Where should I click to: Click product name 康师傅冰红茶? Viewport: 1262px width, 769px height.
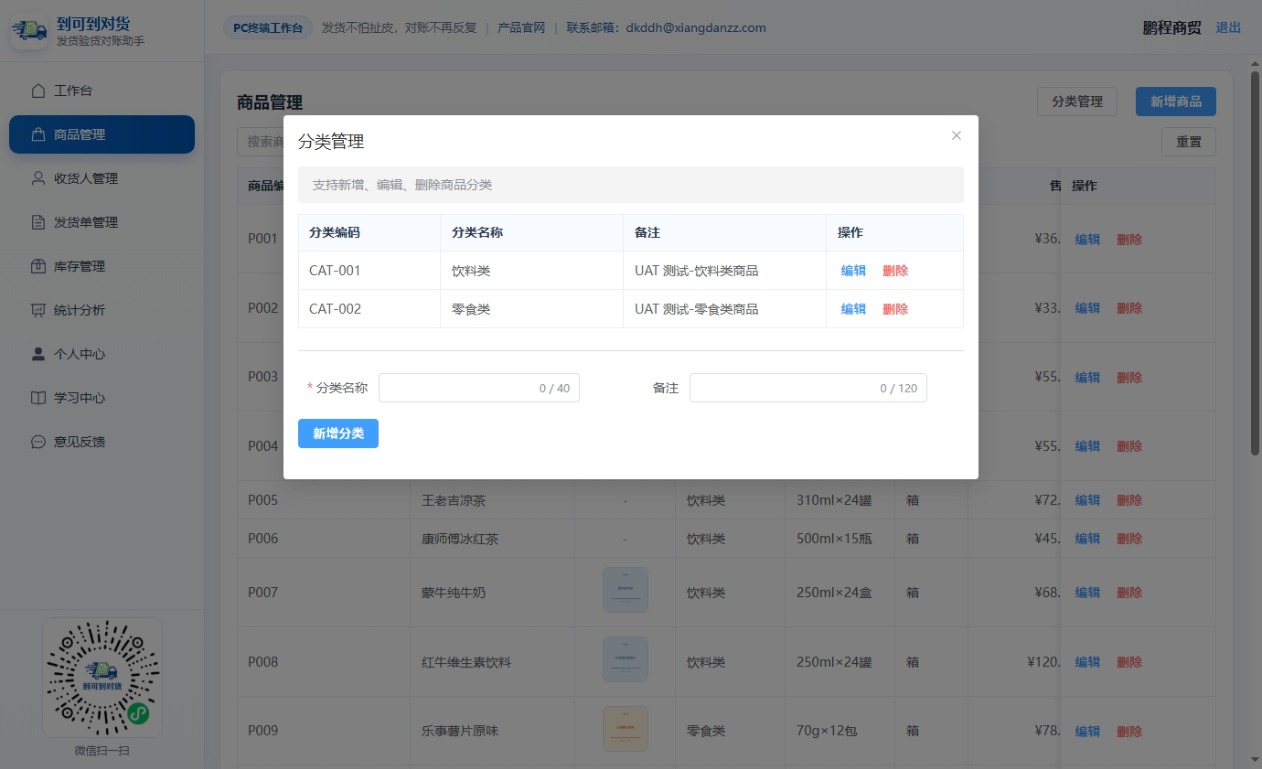(460, 539)
